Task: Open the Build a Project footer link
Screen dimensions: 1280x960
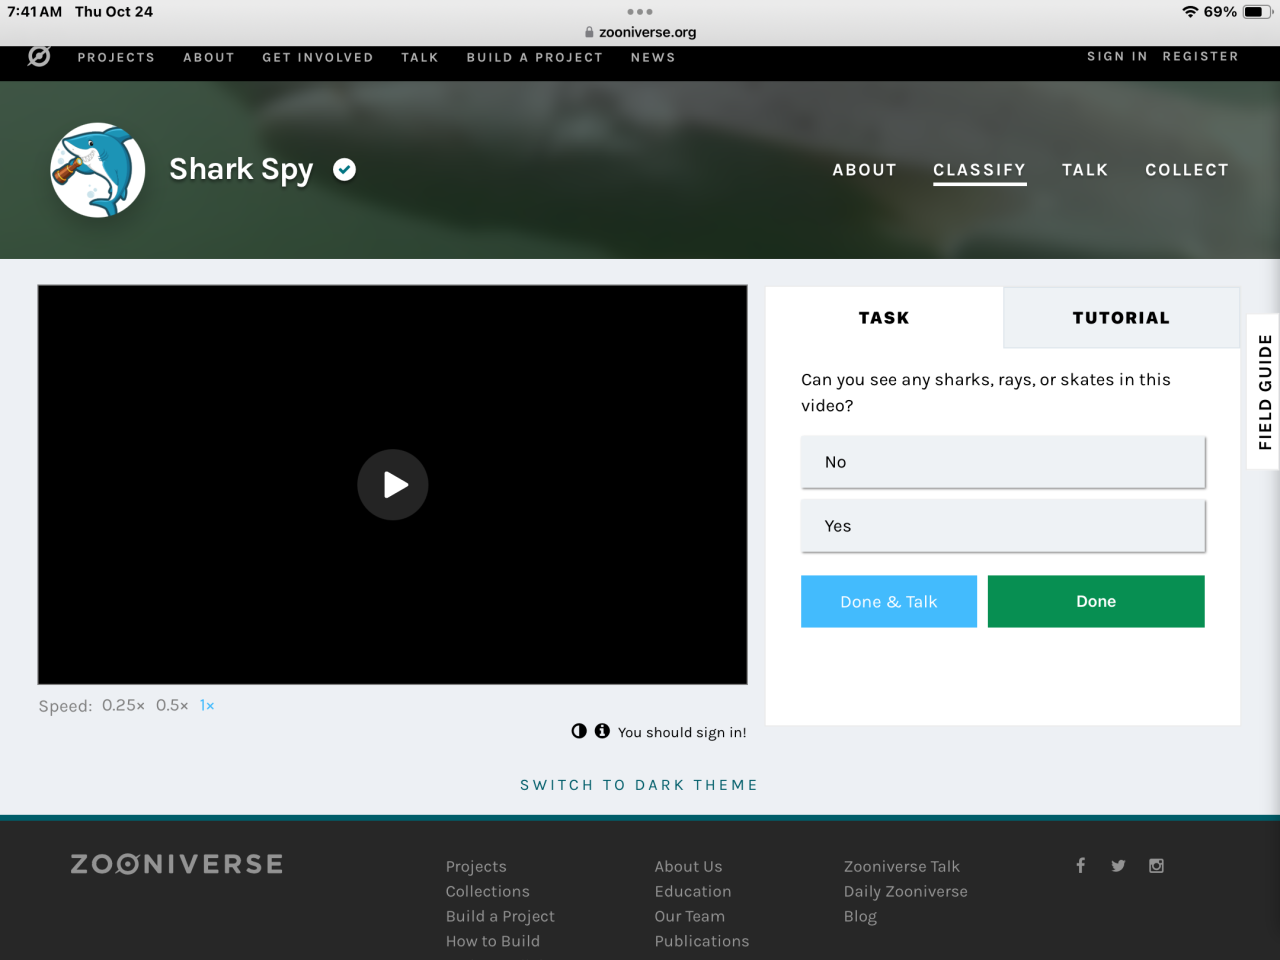Action: click(x=500, y=916)
